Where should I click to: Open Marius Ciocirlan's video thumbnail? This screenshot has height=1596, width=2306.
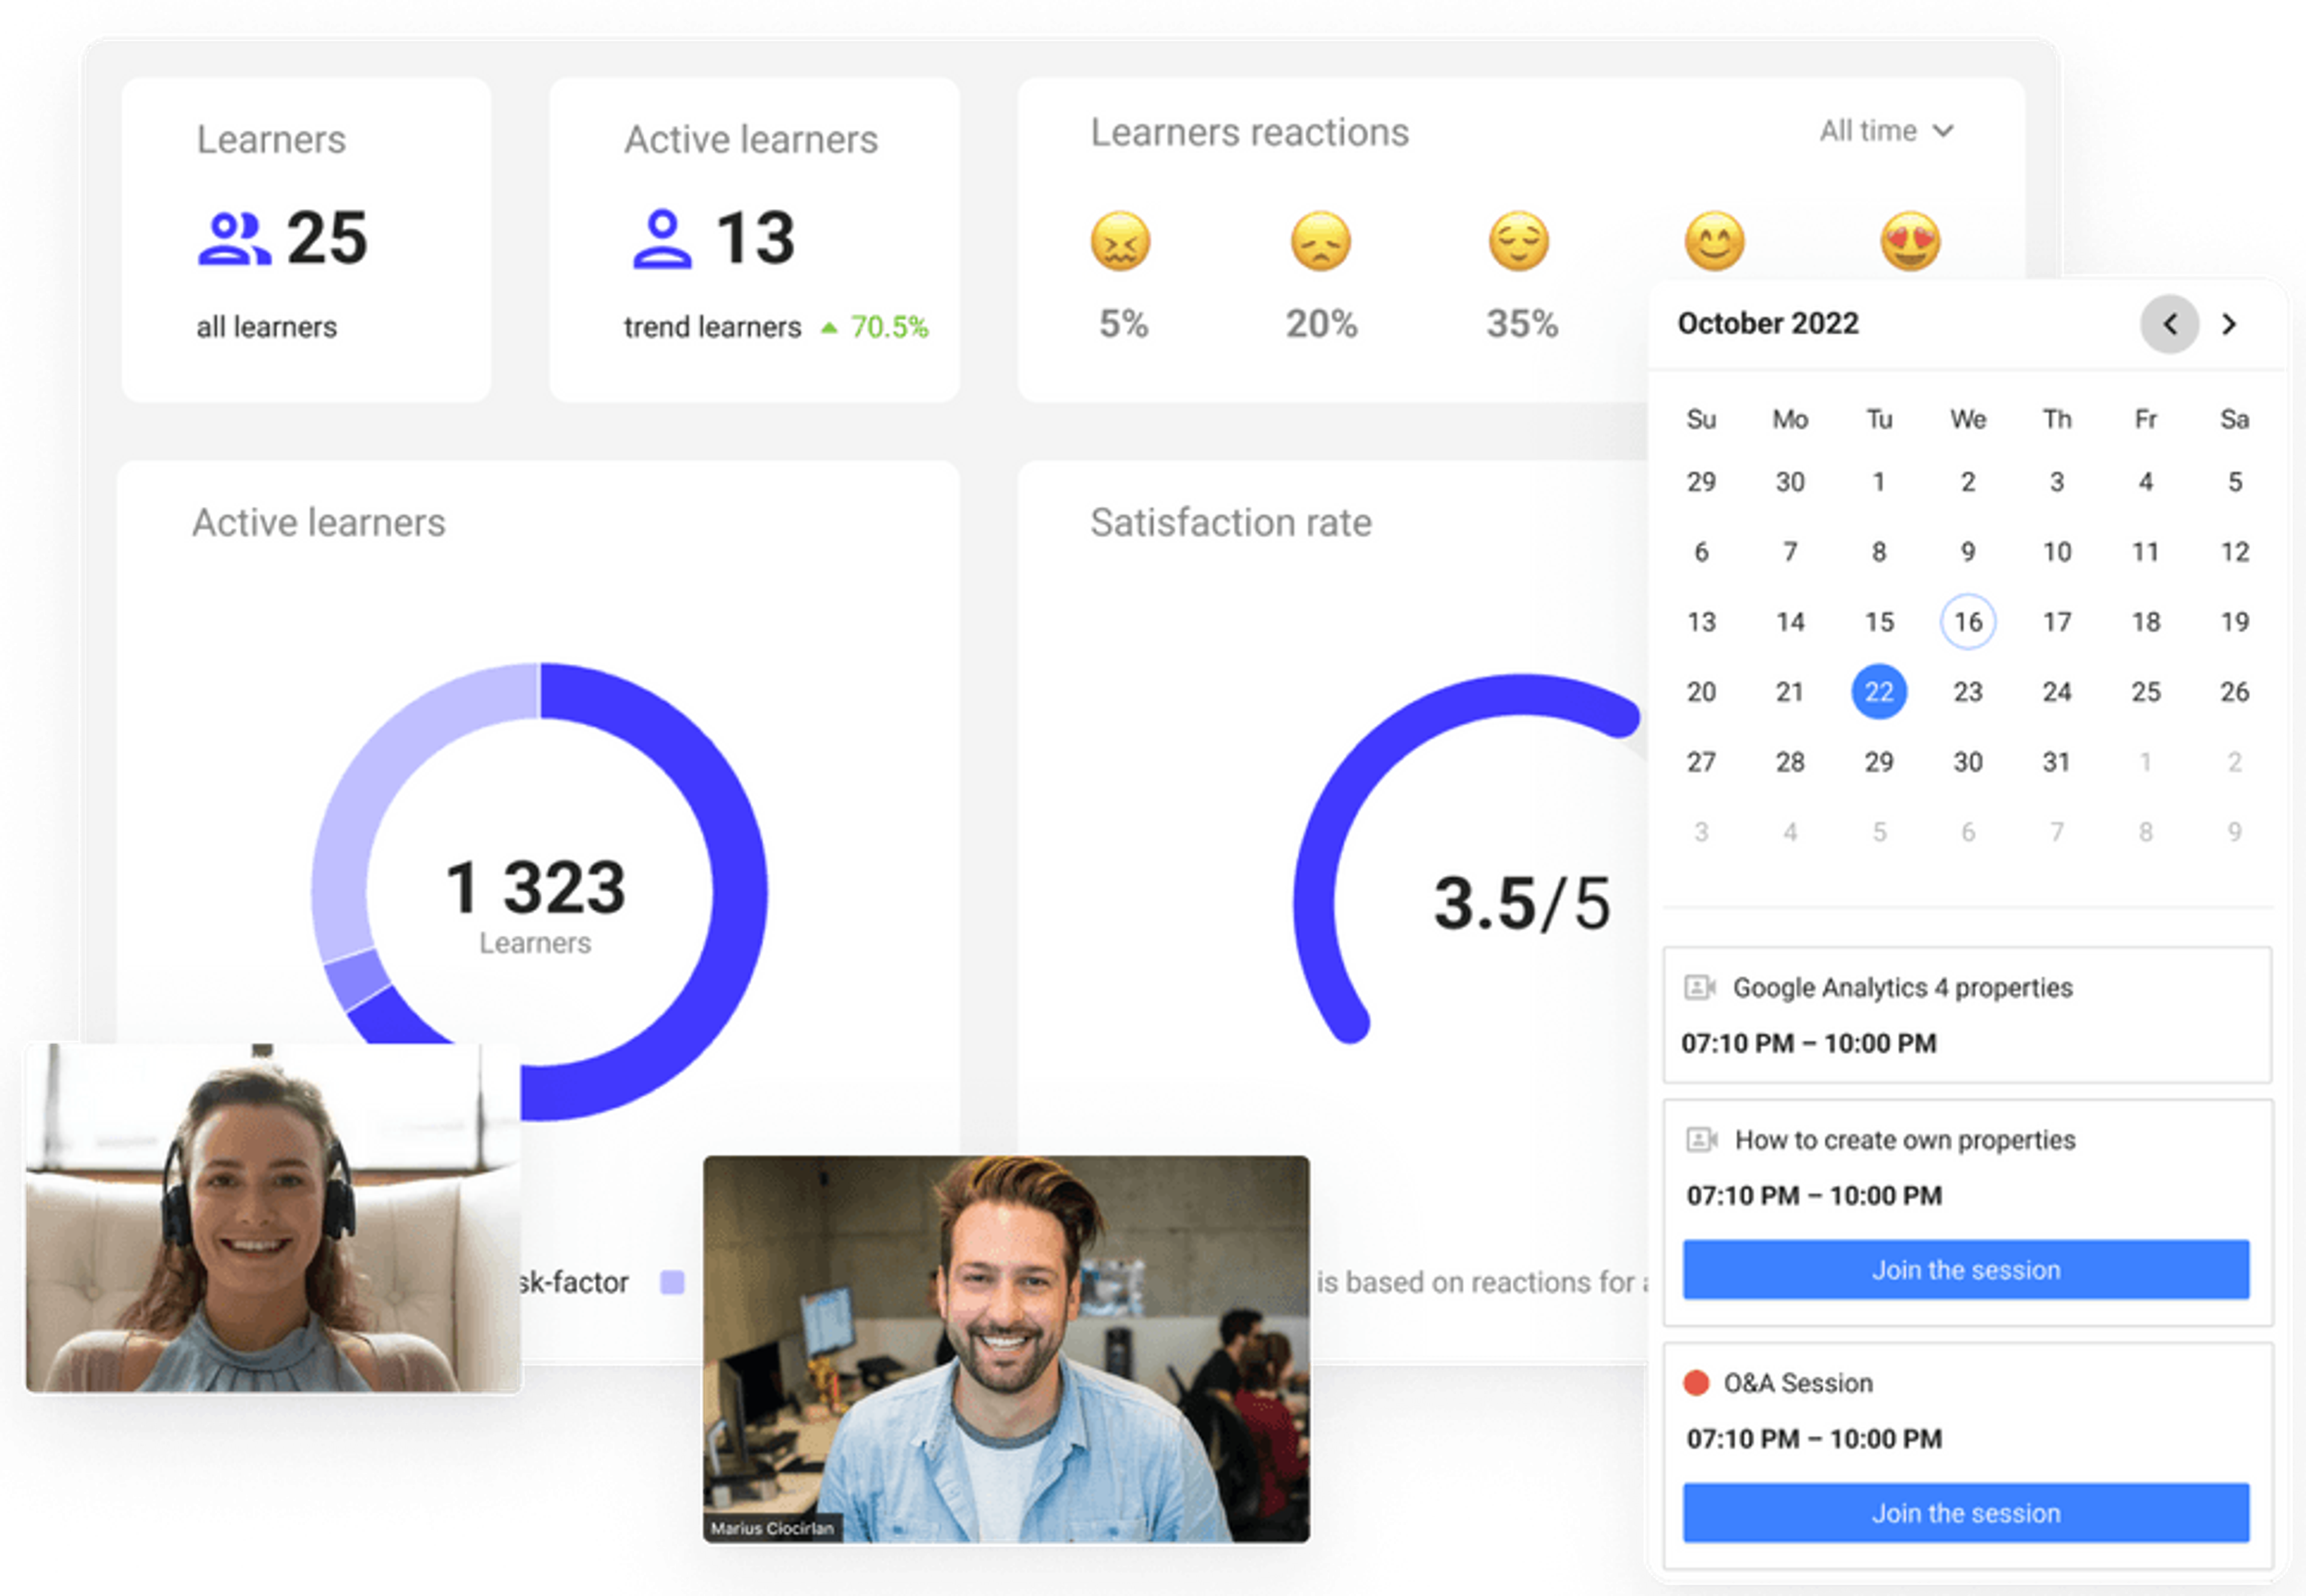point(1006,1349)
